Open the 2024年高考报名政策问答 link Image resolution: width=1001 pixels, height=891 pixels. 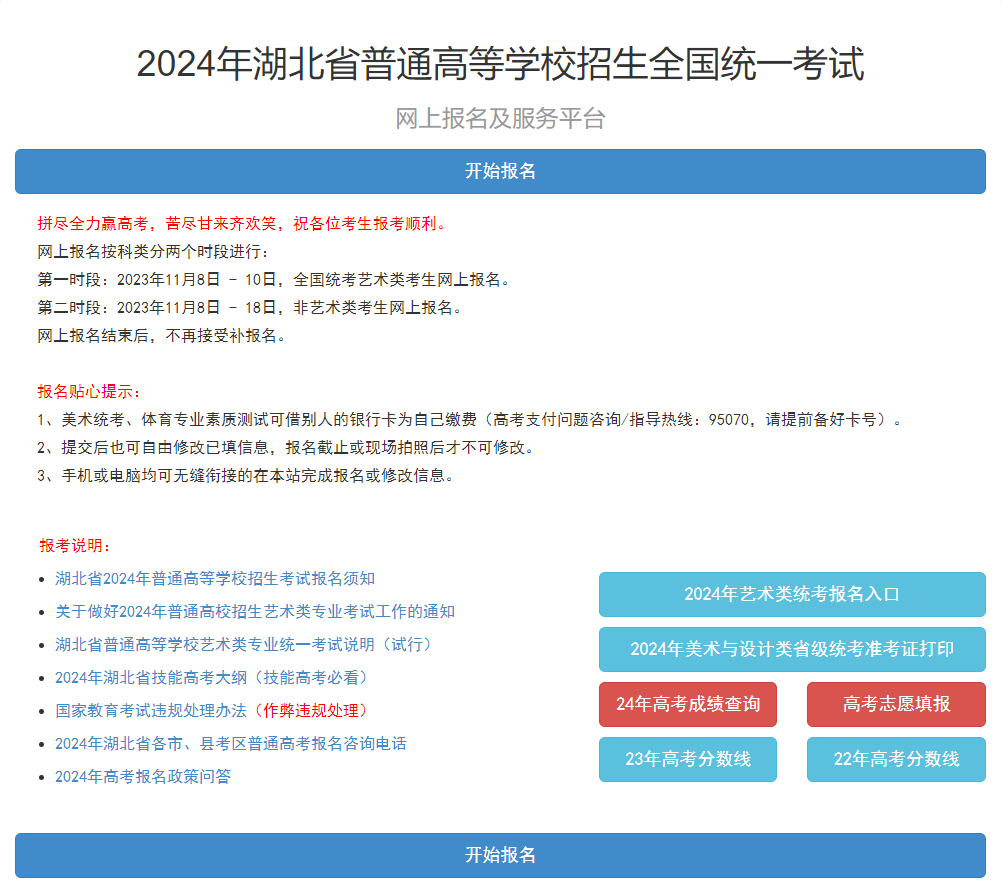143,776
